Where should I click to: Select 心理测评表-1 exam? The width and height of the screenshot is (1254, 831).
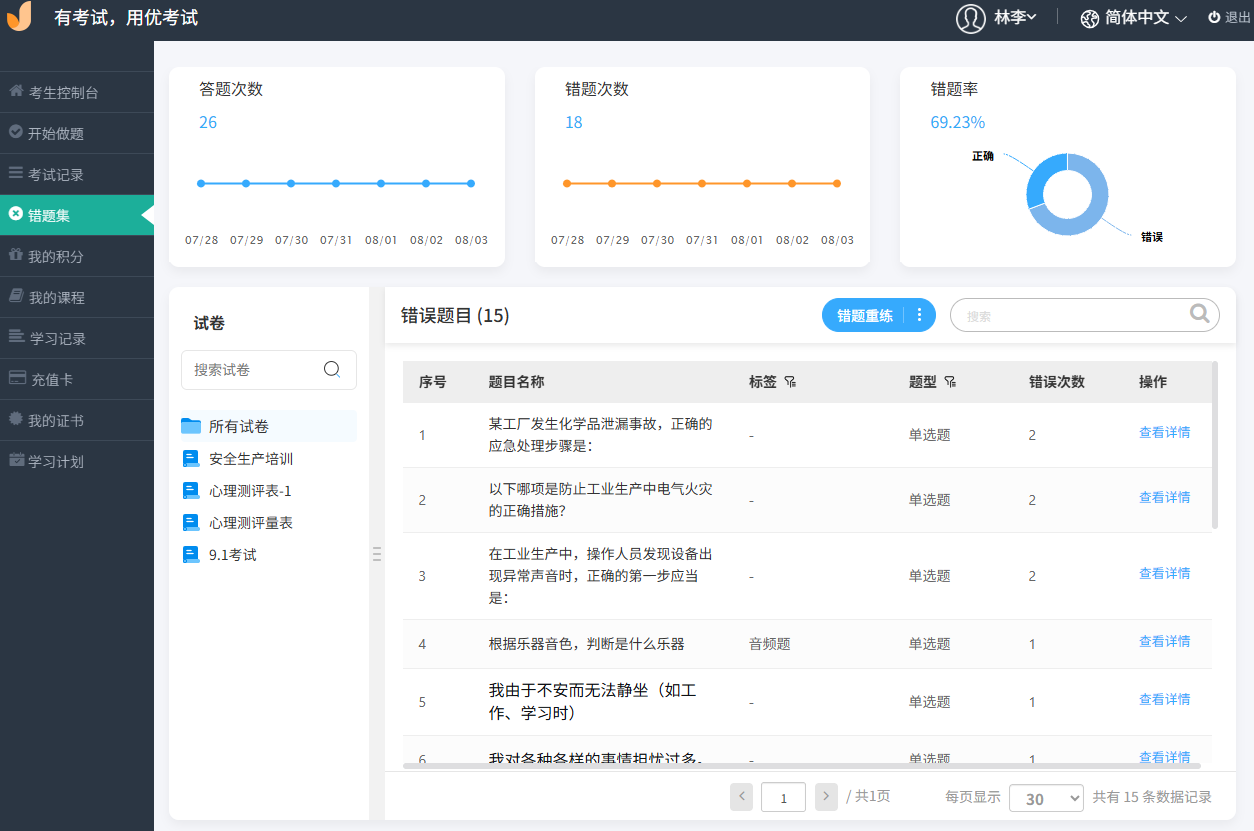tap(250, 491)
